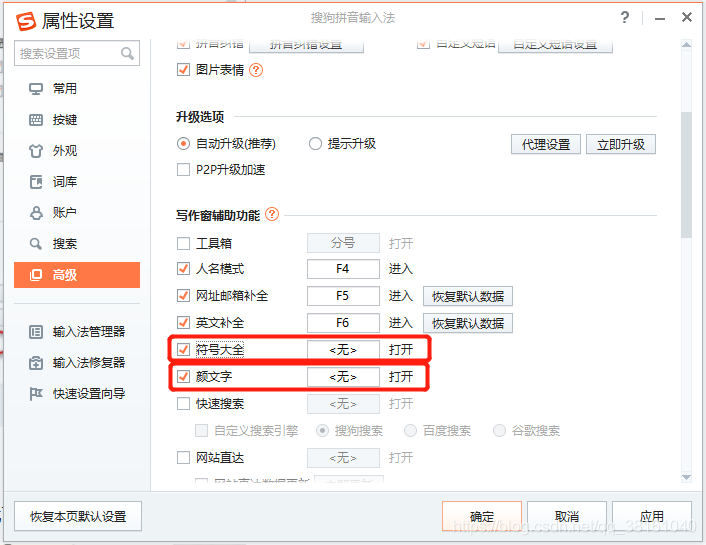Screen dimensions: 706x545
Task: Select 百度搜索 radio option
Action: point(410,431)
